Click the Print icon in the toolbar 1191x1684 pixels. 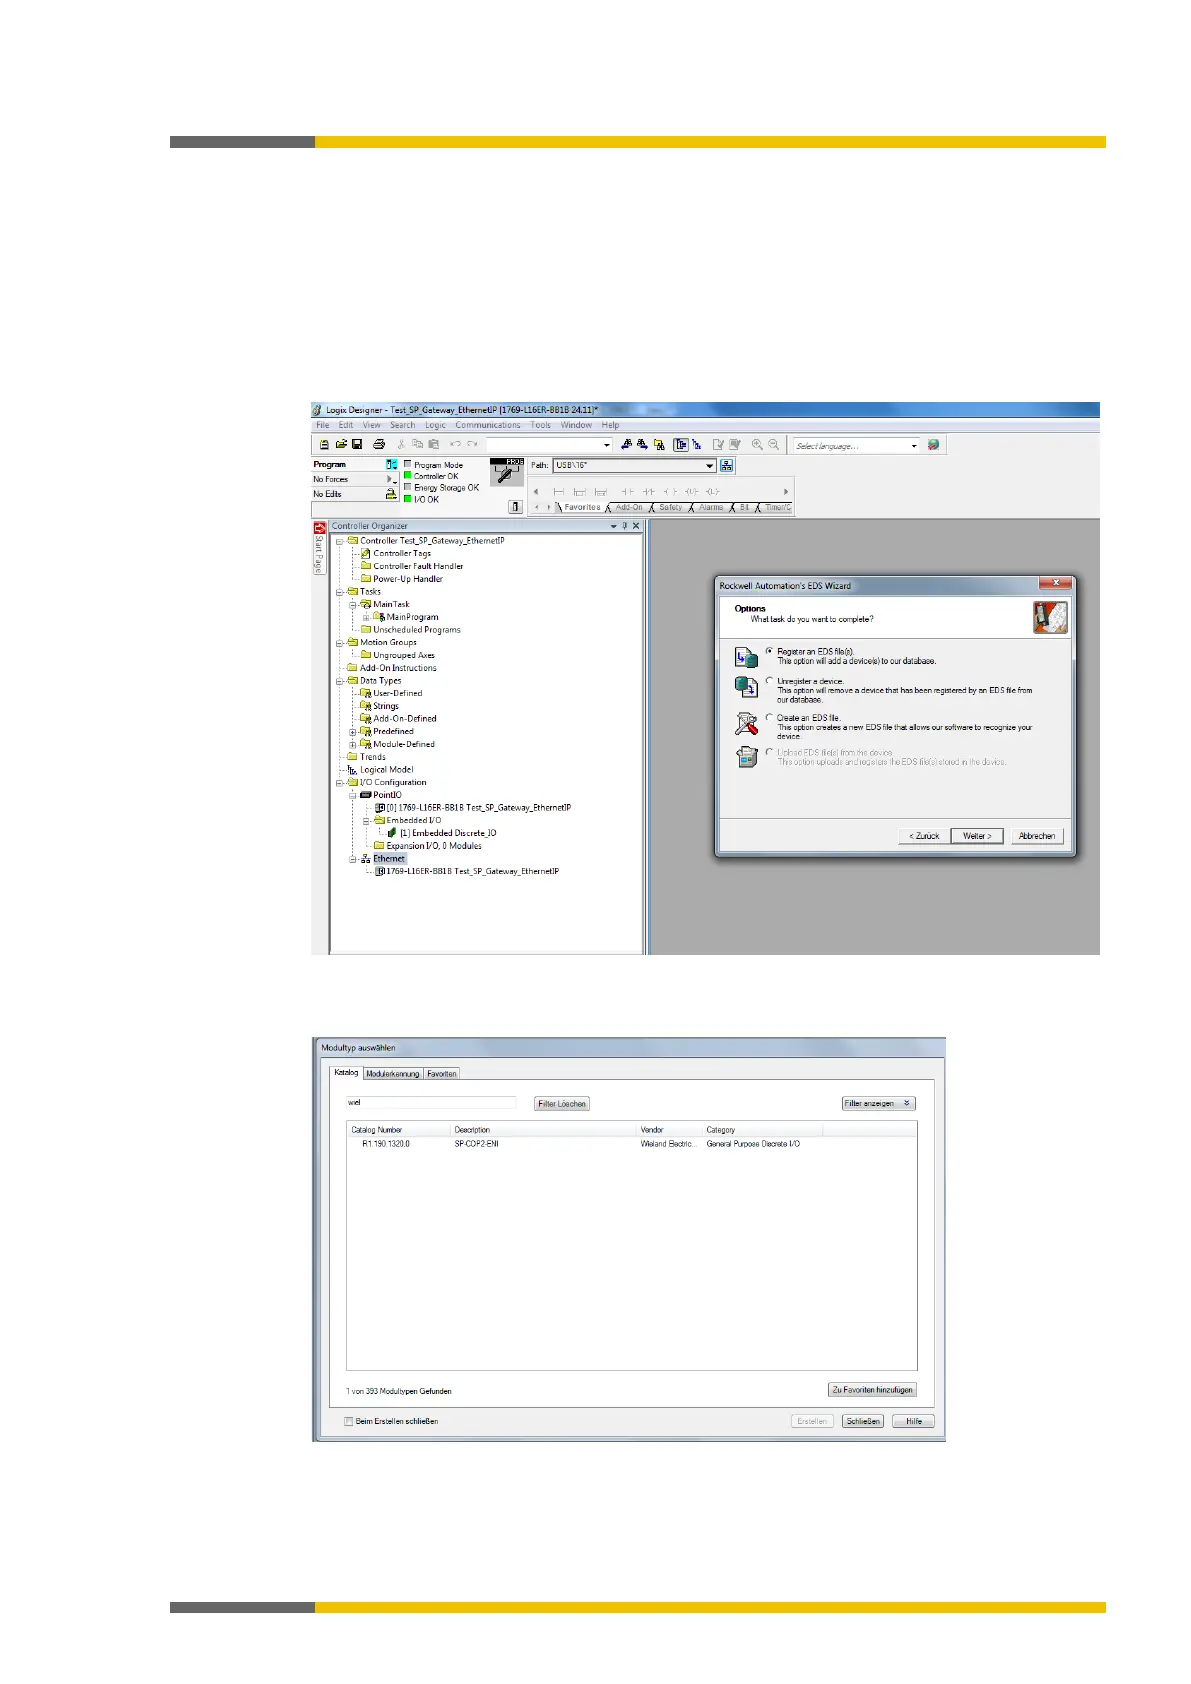[x=378, y=444]
